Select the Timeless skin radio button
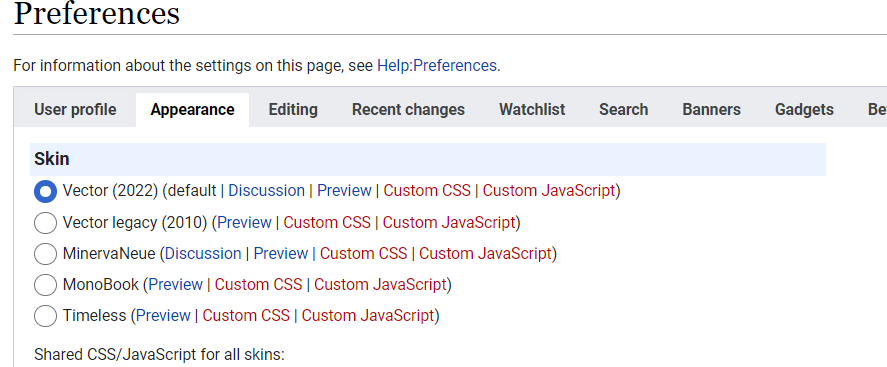This screenshot has height=367, width=887. [45, 316]
